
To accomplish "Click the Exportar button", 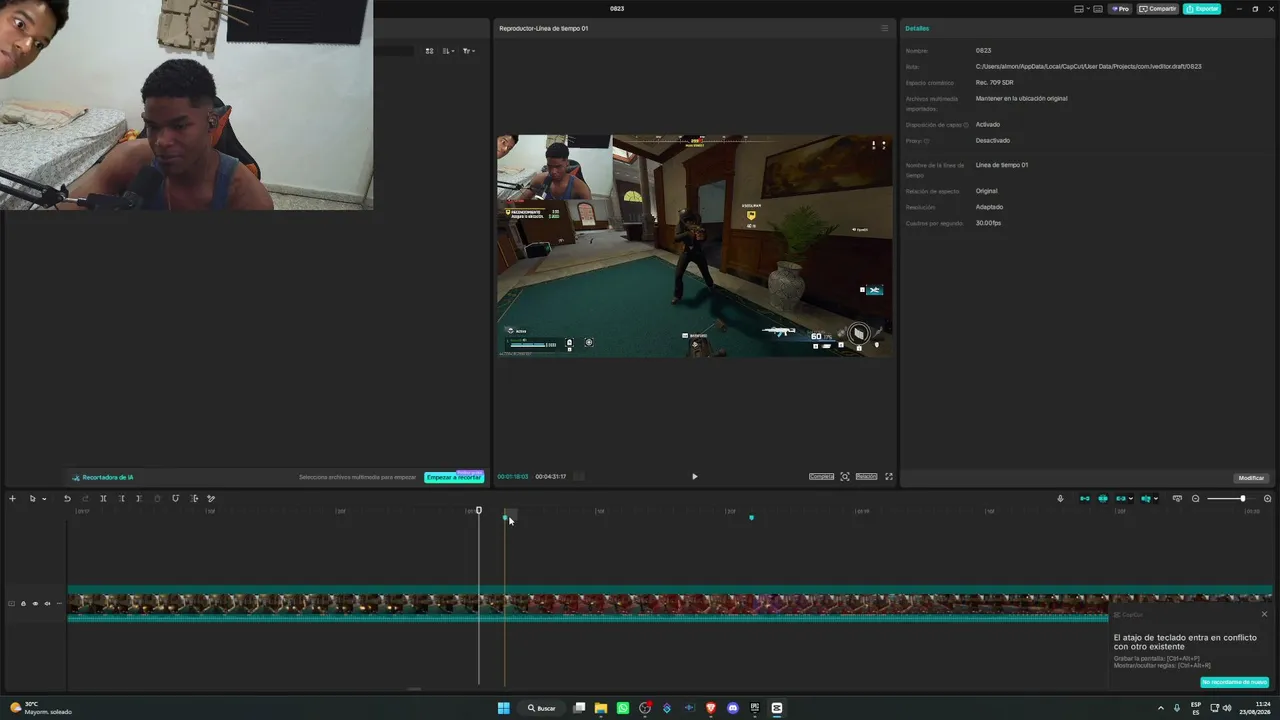I will (x=1202, y=9).
